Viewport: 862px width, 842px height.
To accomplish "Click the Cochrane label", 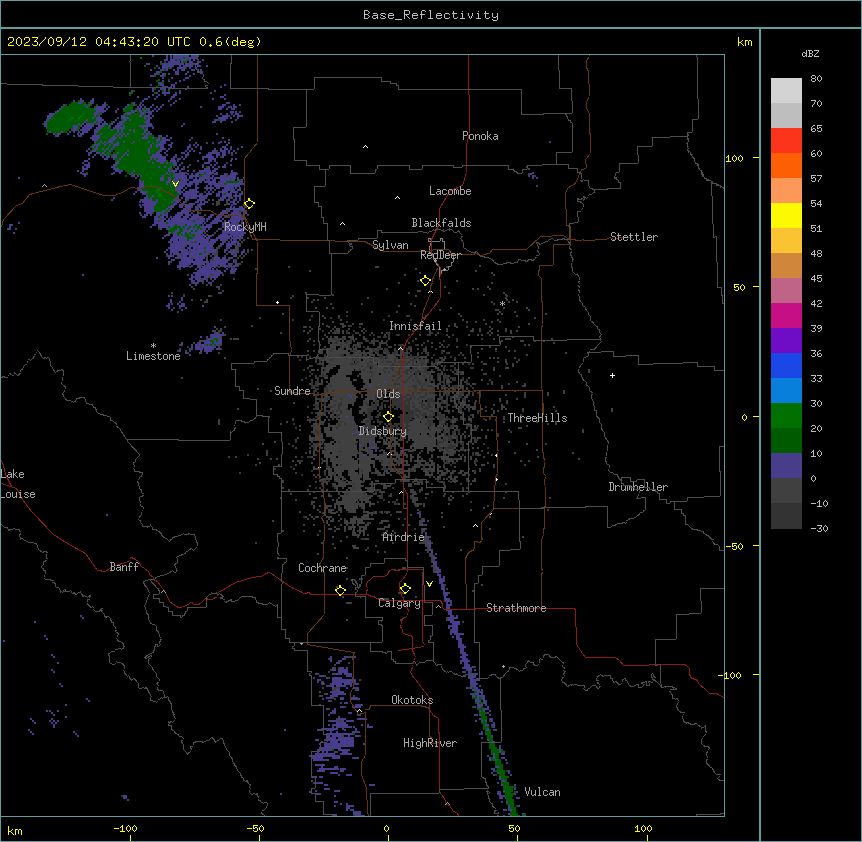I will pos(322,568).
